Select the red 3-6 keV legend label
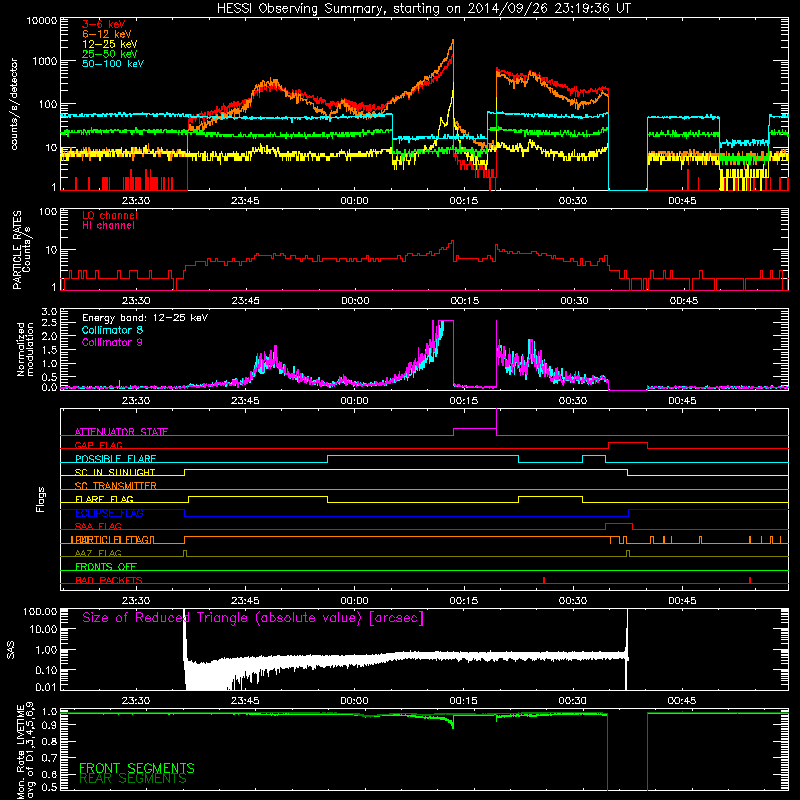The image size is (800, 800). click(x=104, y=24)
